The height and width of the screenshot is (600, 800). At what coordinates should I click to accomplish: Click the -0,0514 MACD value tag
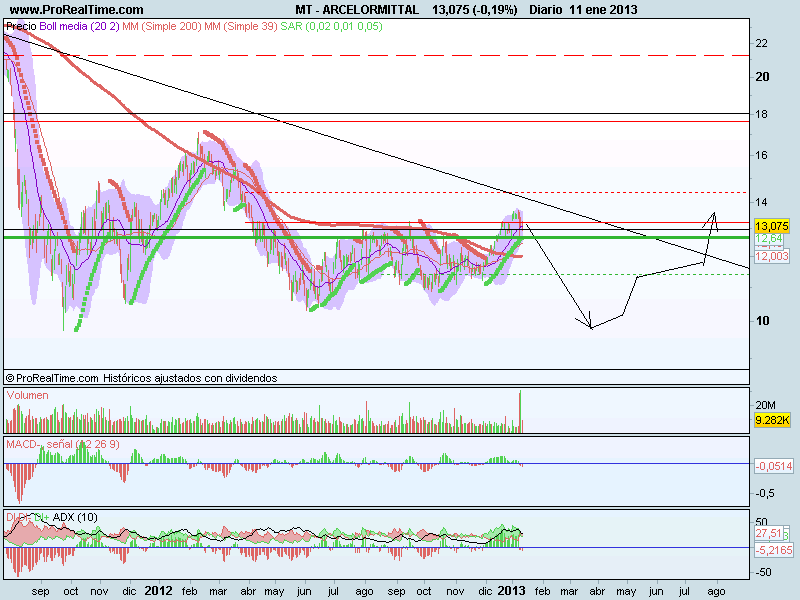click(x=774, y=466)
